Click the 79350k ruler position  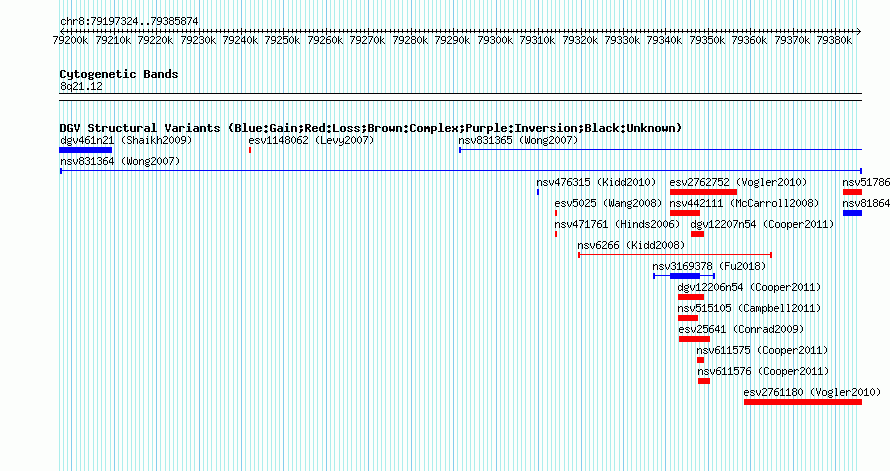707,40
